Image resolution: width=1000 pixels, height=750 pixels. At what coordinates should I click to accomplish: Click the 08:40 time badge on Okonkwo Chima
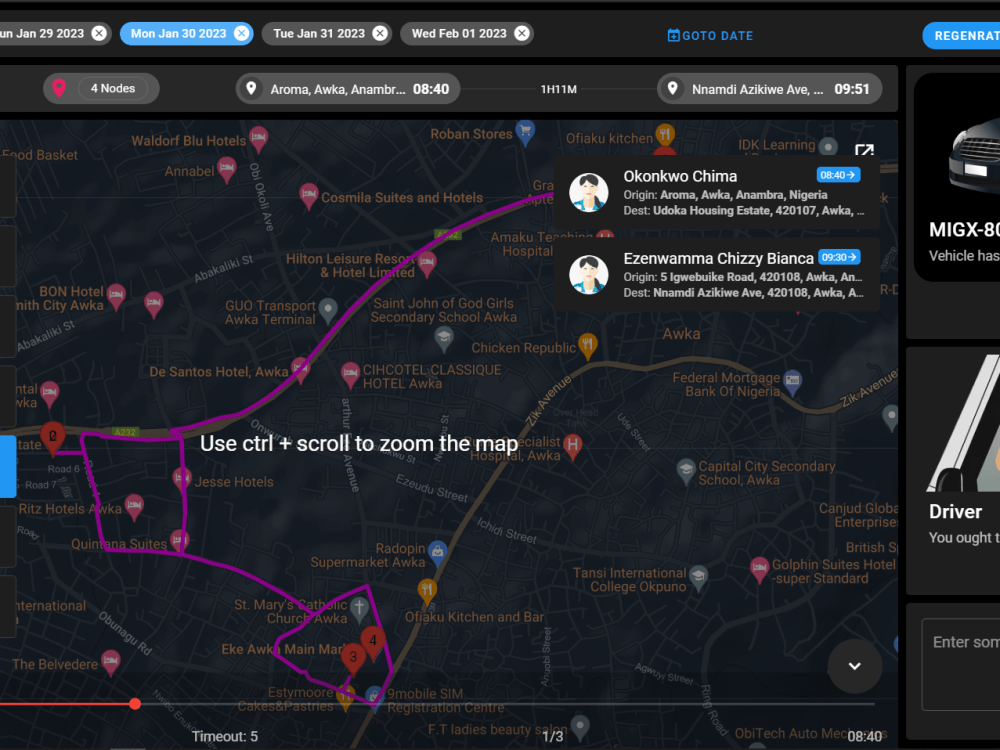pos(838,175)
